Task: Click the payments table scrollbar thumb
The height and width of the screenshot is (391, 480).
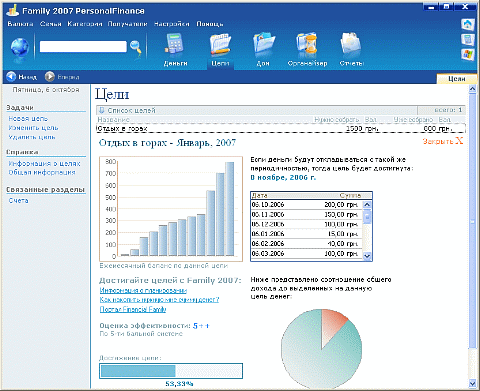Action: click(367, 217)
